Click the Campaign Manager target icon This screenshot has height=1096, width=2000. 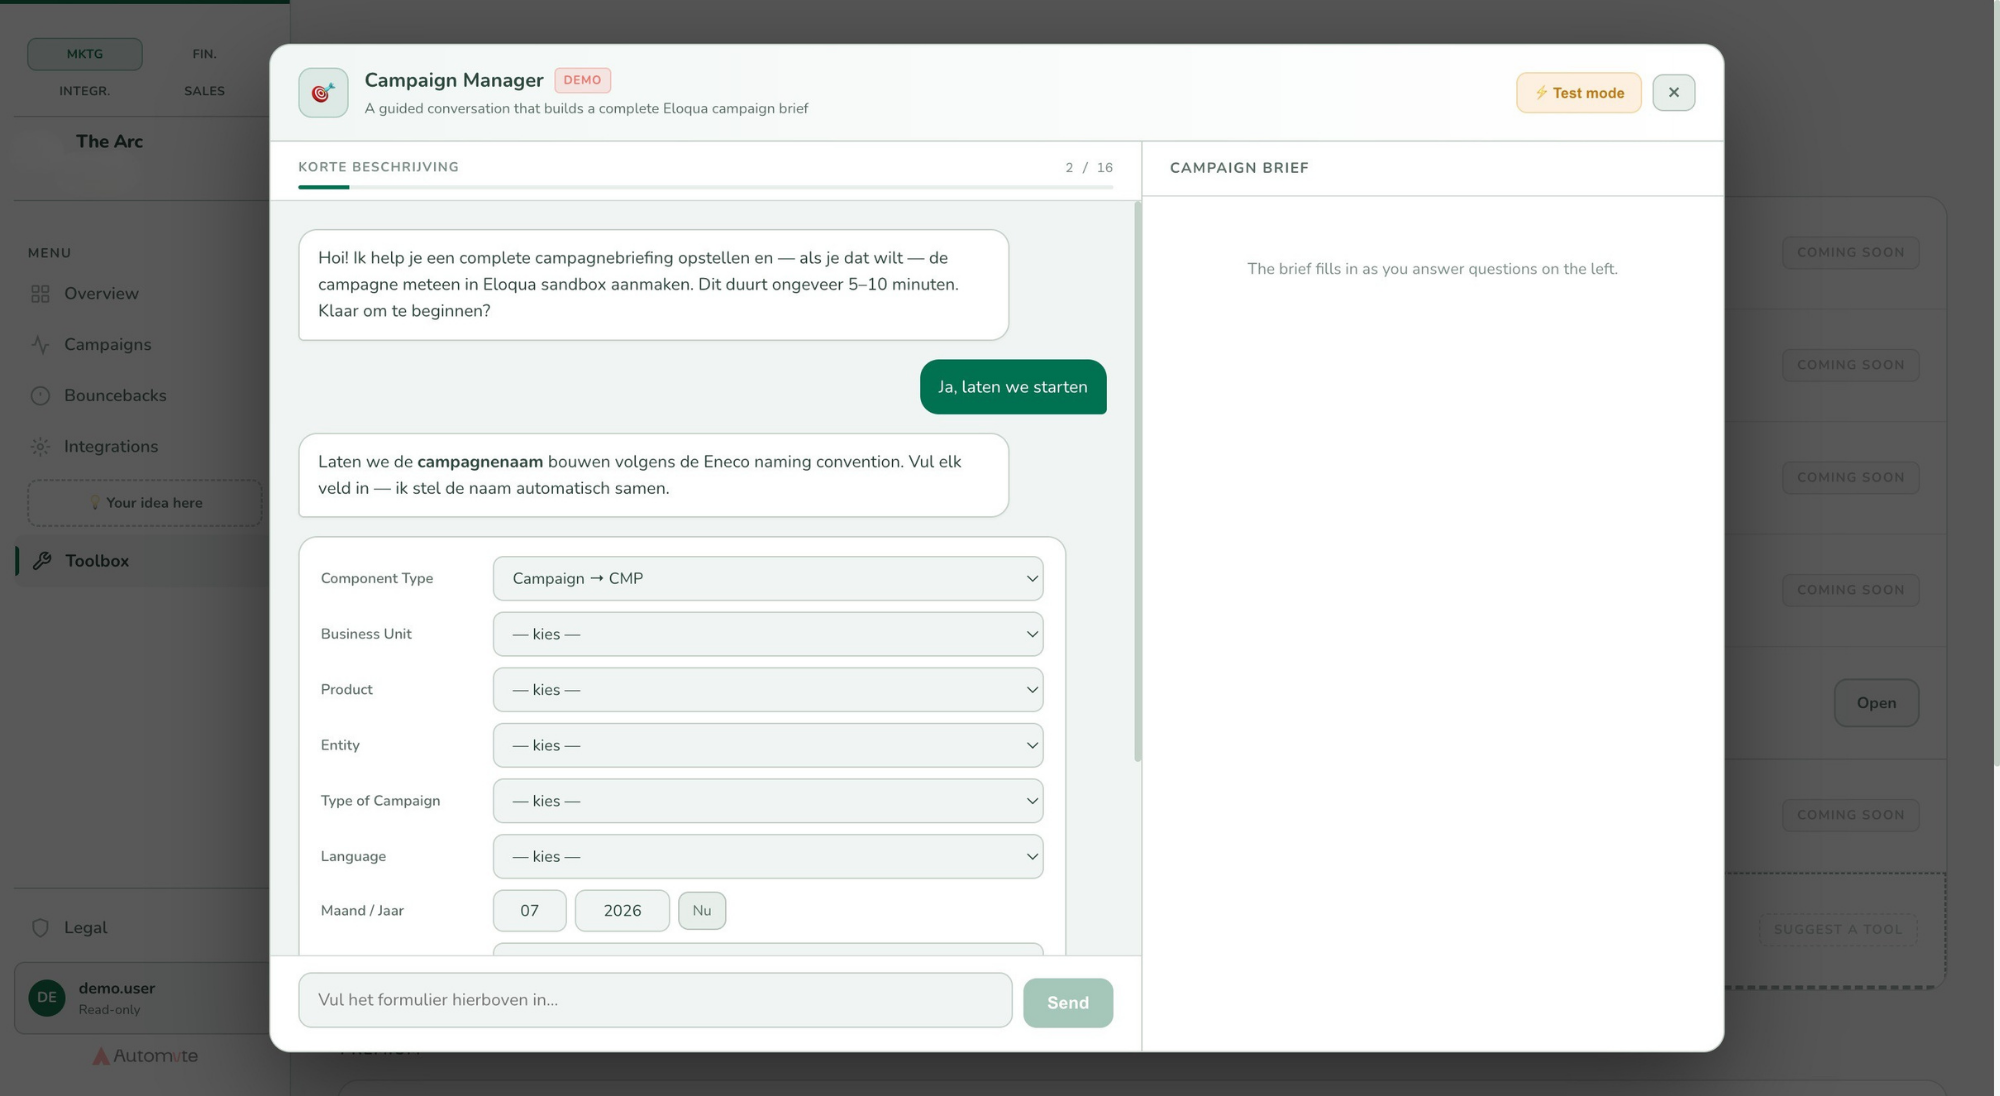(x=323, y=93)
